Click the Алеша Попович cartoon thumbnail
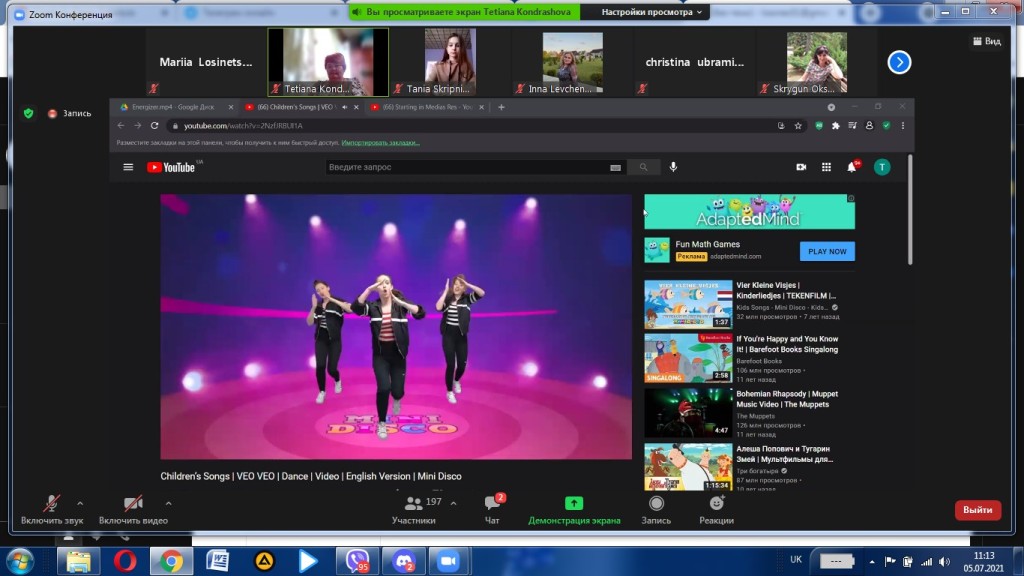 coord(688,467)
